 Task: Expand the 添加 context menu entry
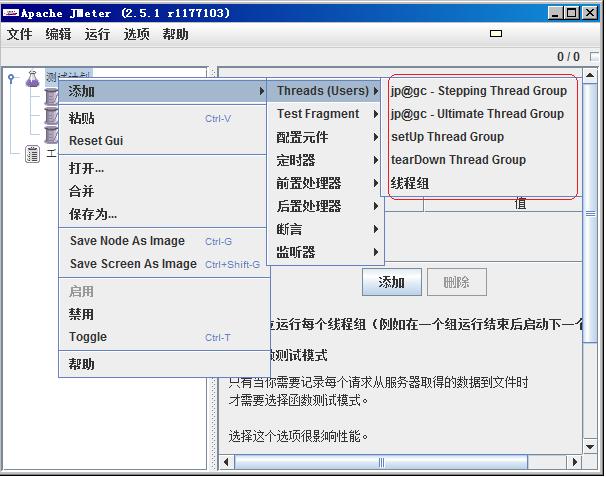pos(163,92)
